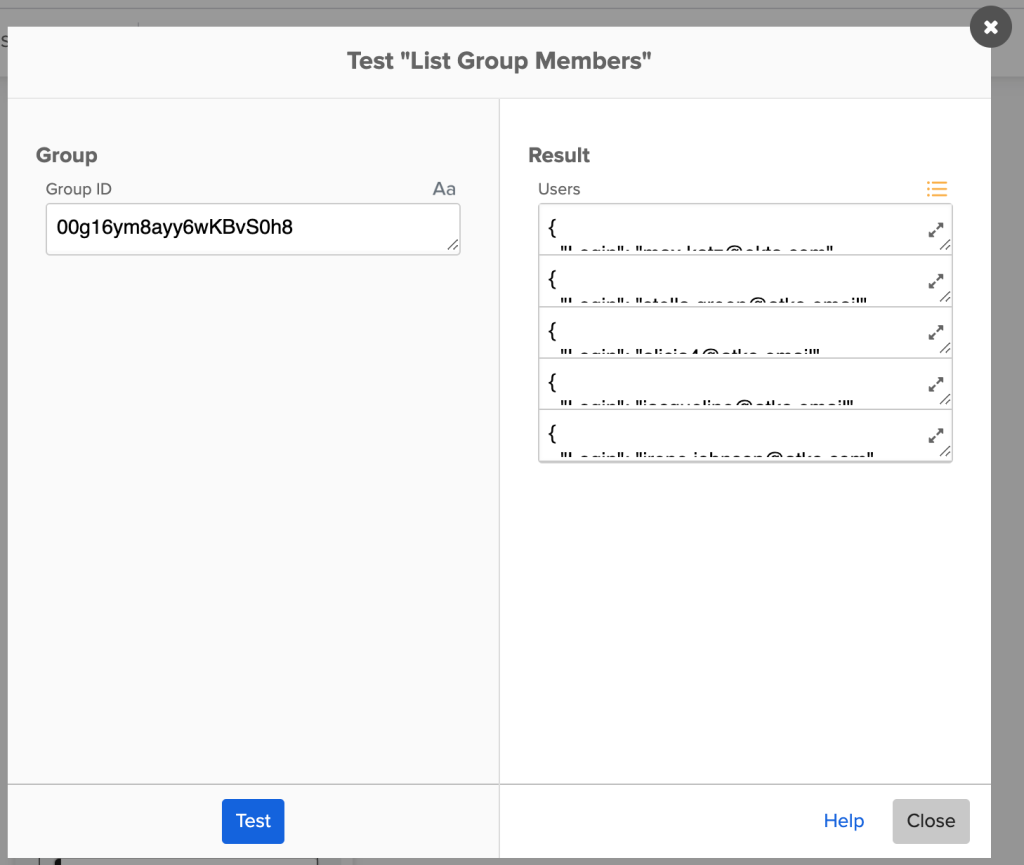The width and height of the screenshot is (1024, 865).
Task: Run the flow test with the Test button
Action: point(253,821)
